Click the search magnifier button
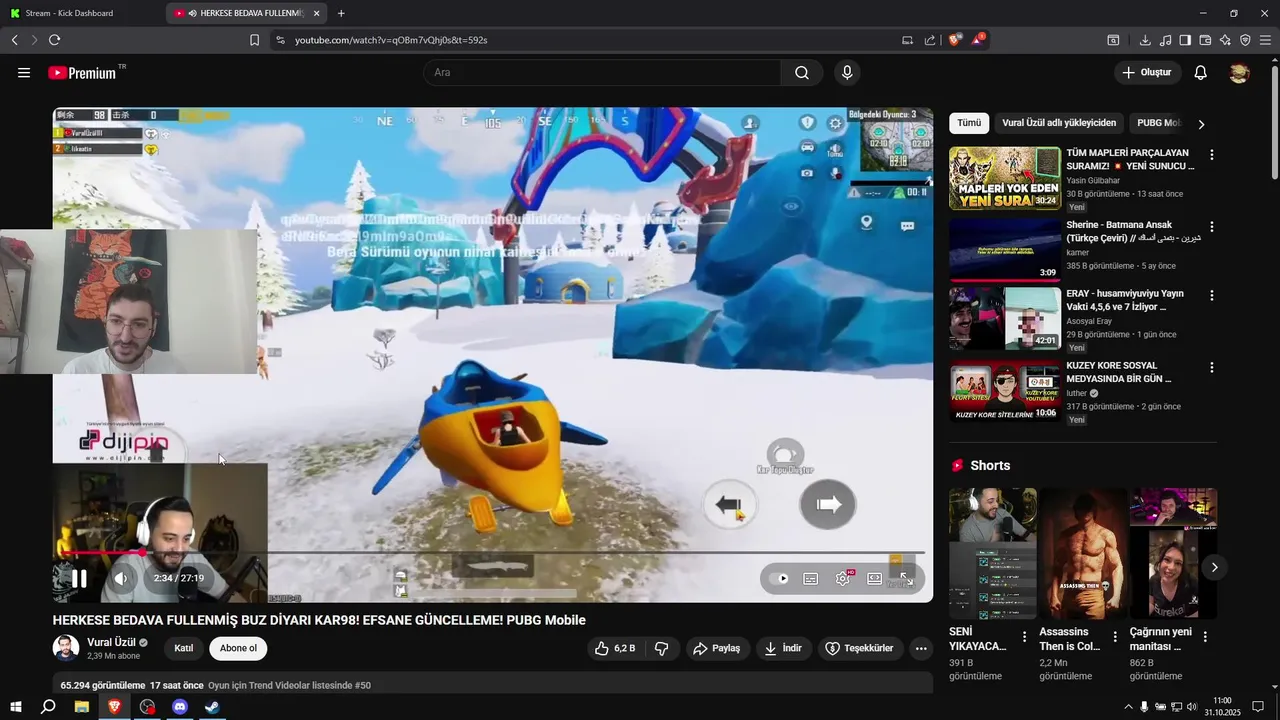The image size is (1280, 720). tap(802, 73)
